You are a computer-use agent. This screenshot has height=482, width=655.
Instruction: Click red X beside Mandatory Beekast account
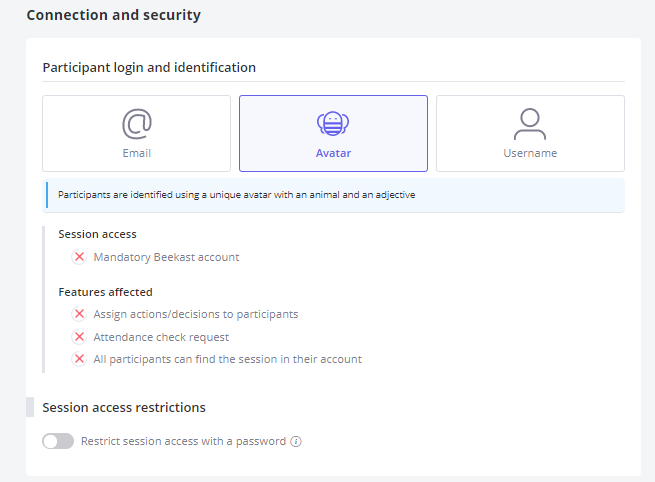click(x=79, y=257)
